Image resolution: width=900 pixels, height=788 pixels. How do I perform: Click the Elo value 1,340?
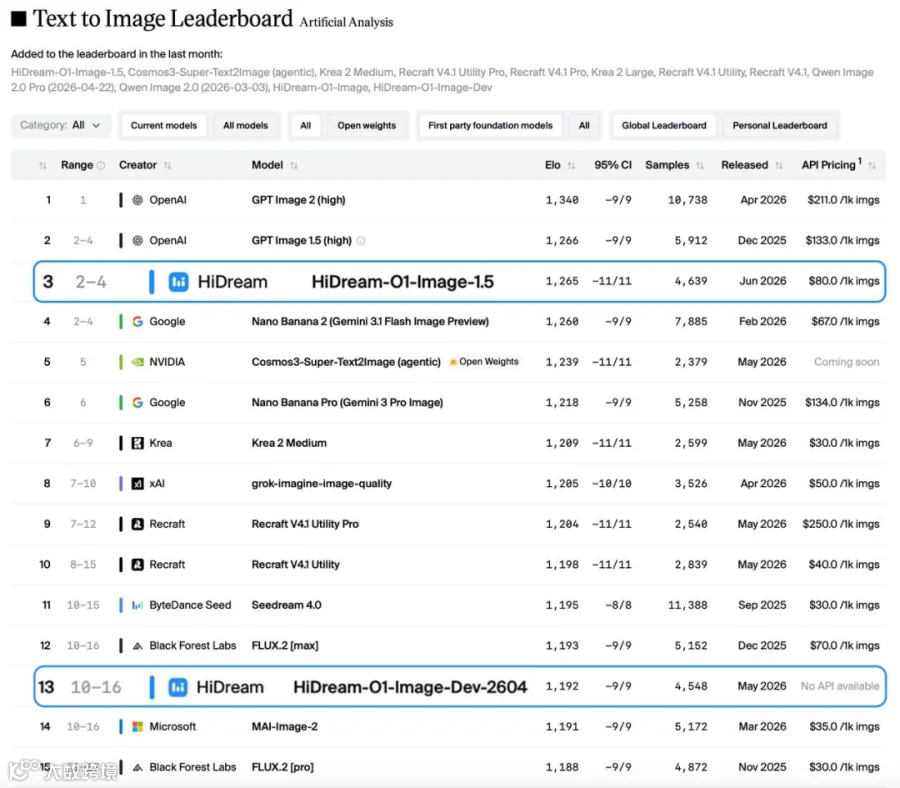click(562, 200)
